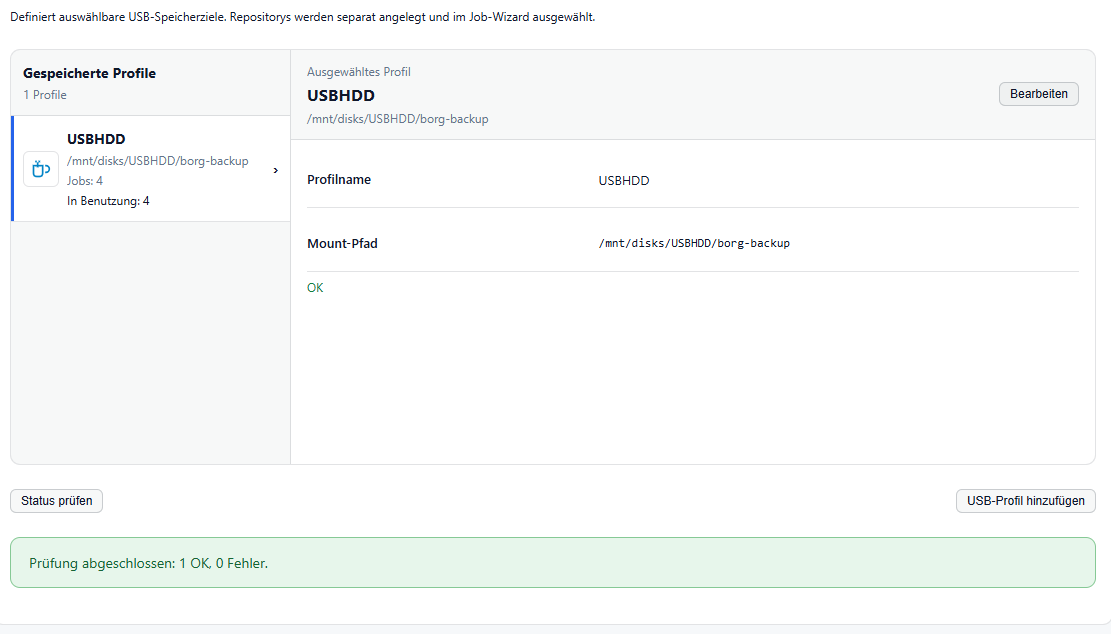Click the Gespeicherte Profile heading
Screen dimensions: 1111x634
pos(89,73)
